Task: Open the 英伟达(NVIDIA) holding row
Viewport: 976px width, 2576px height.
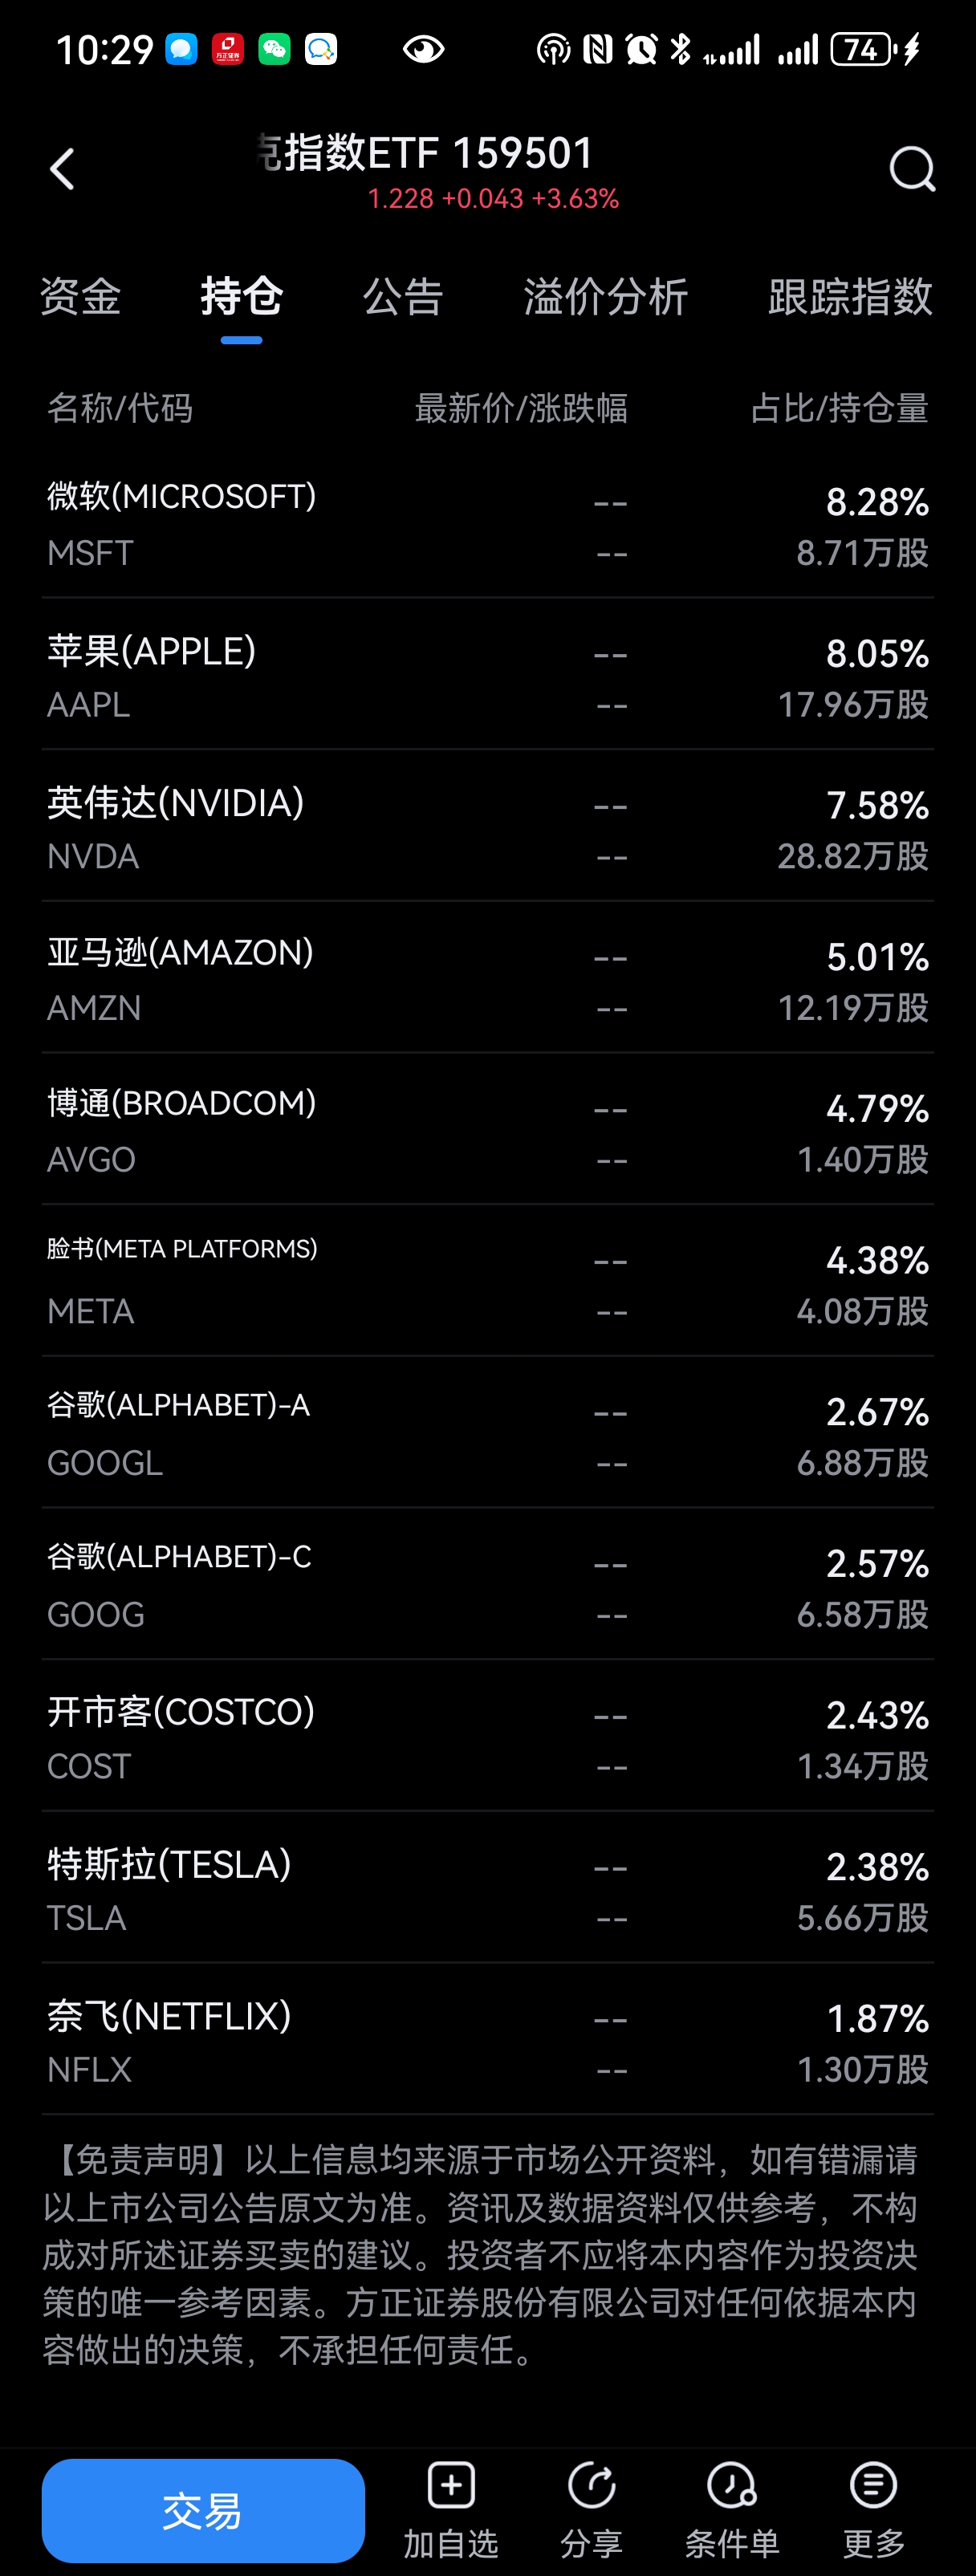Action: click(x=488, y=827)
